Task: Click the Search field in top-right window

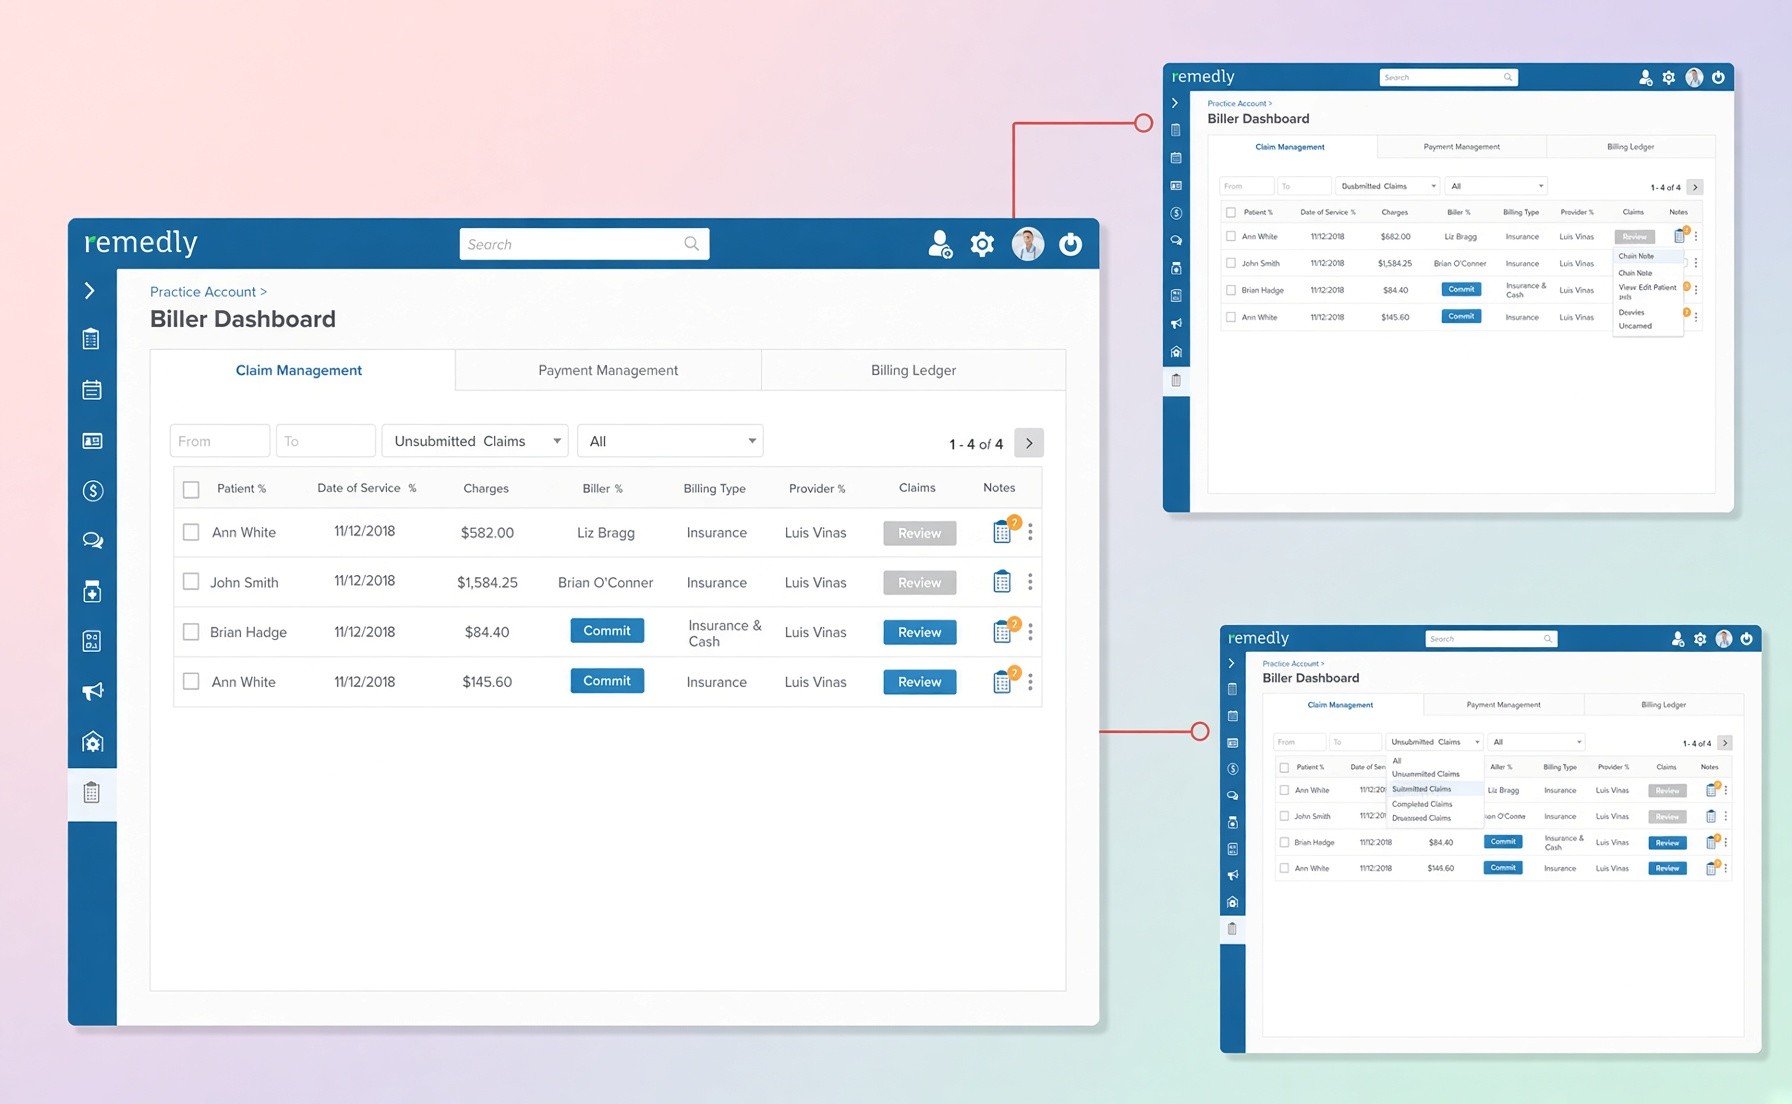Action: click(1448, 77)
